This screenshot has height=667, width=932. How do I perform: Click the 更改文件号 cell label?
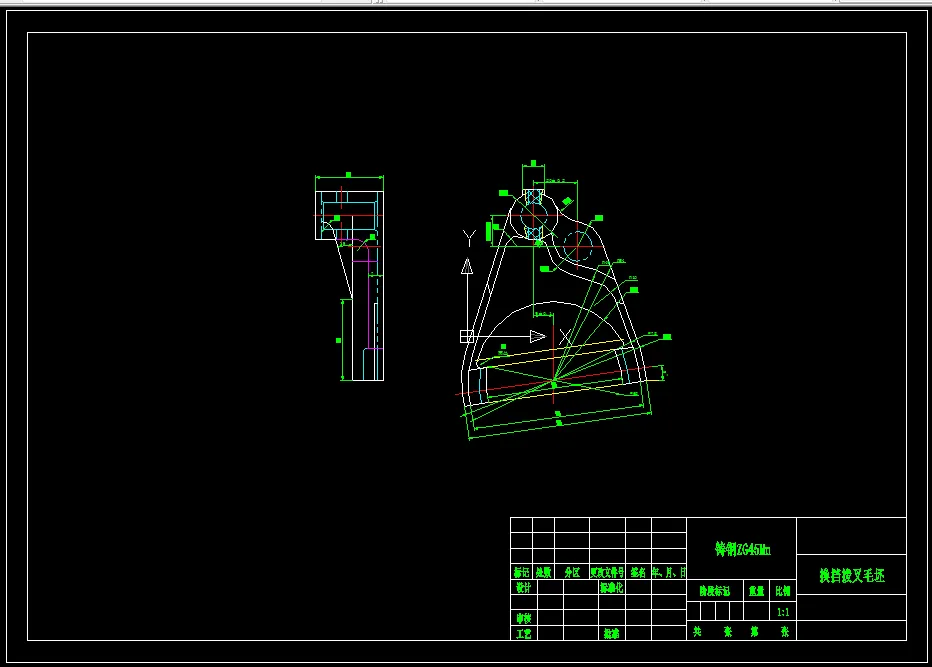click(x=607, y=572)
